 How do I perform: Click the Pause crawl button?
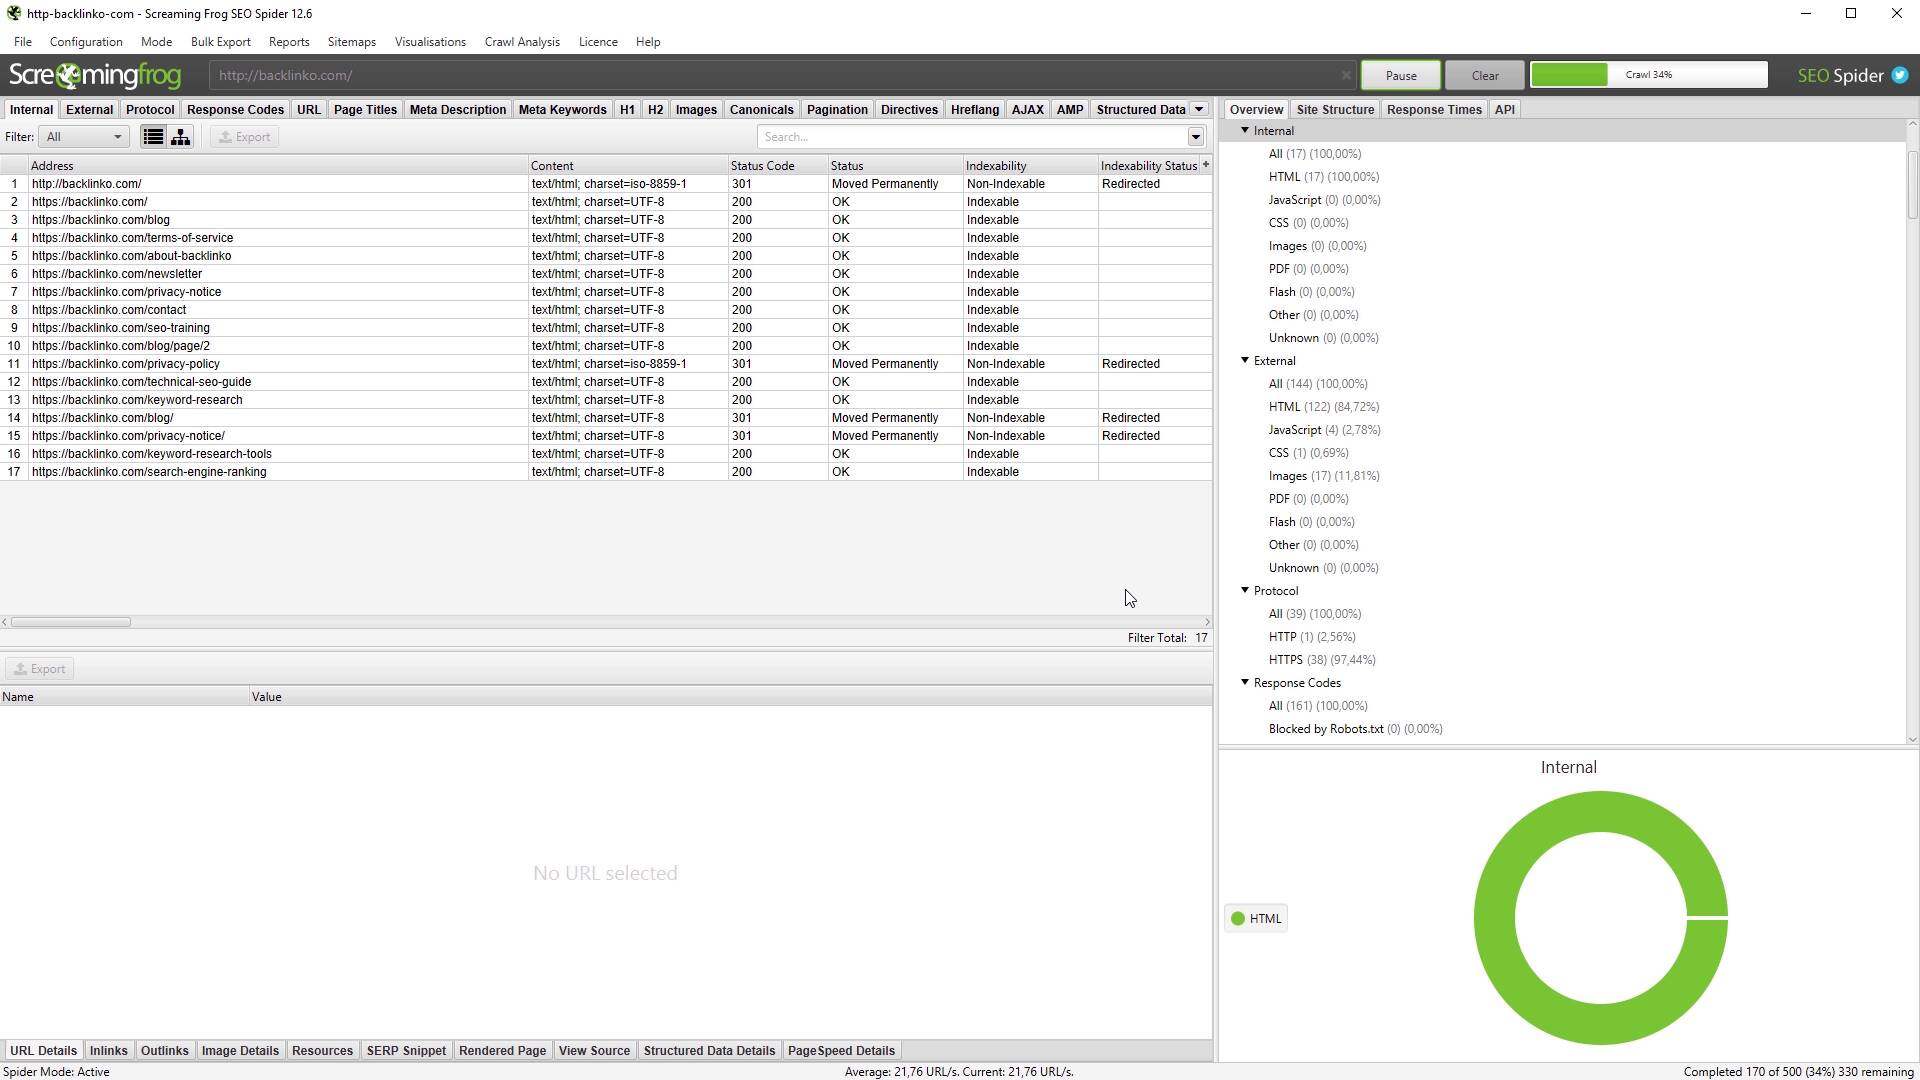pyautogui.click(x=1402, y=74)
